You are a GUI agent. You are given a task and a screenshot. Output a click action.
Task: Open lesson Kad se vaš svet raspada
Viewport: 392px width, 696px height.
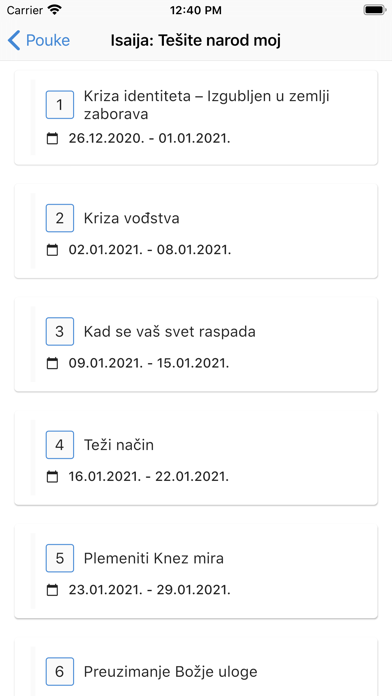(x=196, y=344)
